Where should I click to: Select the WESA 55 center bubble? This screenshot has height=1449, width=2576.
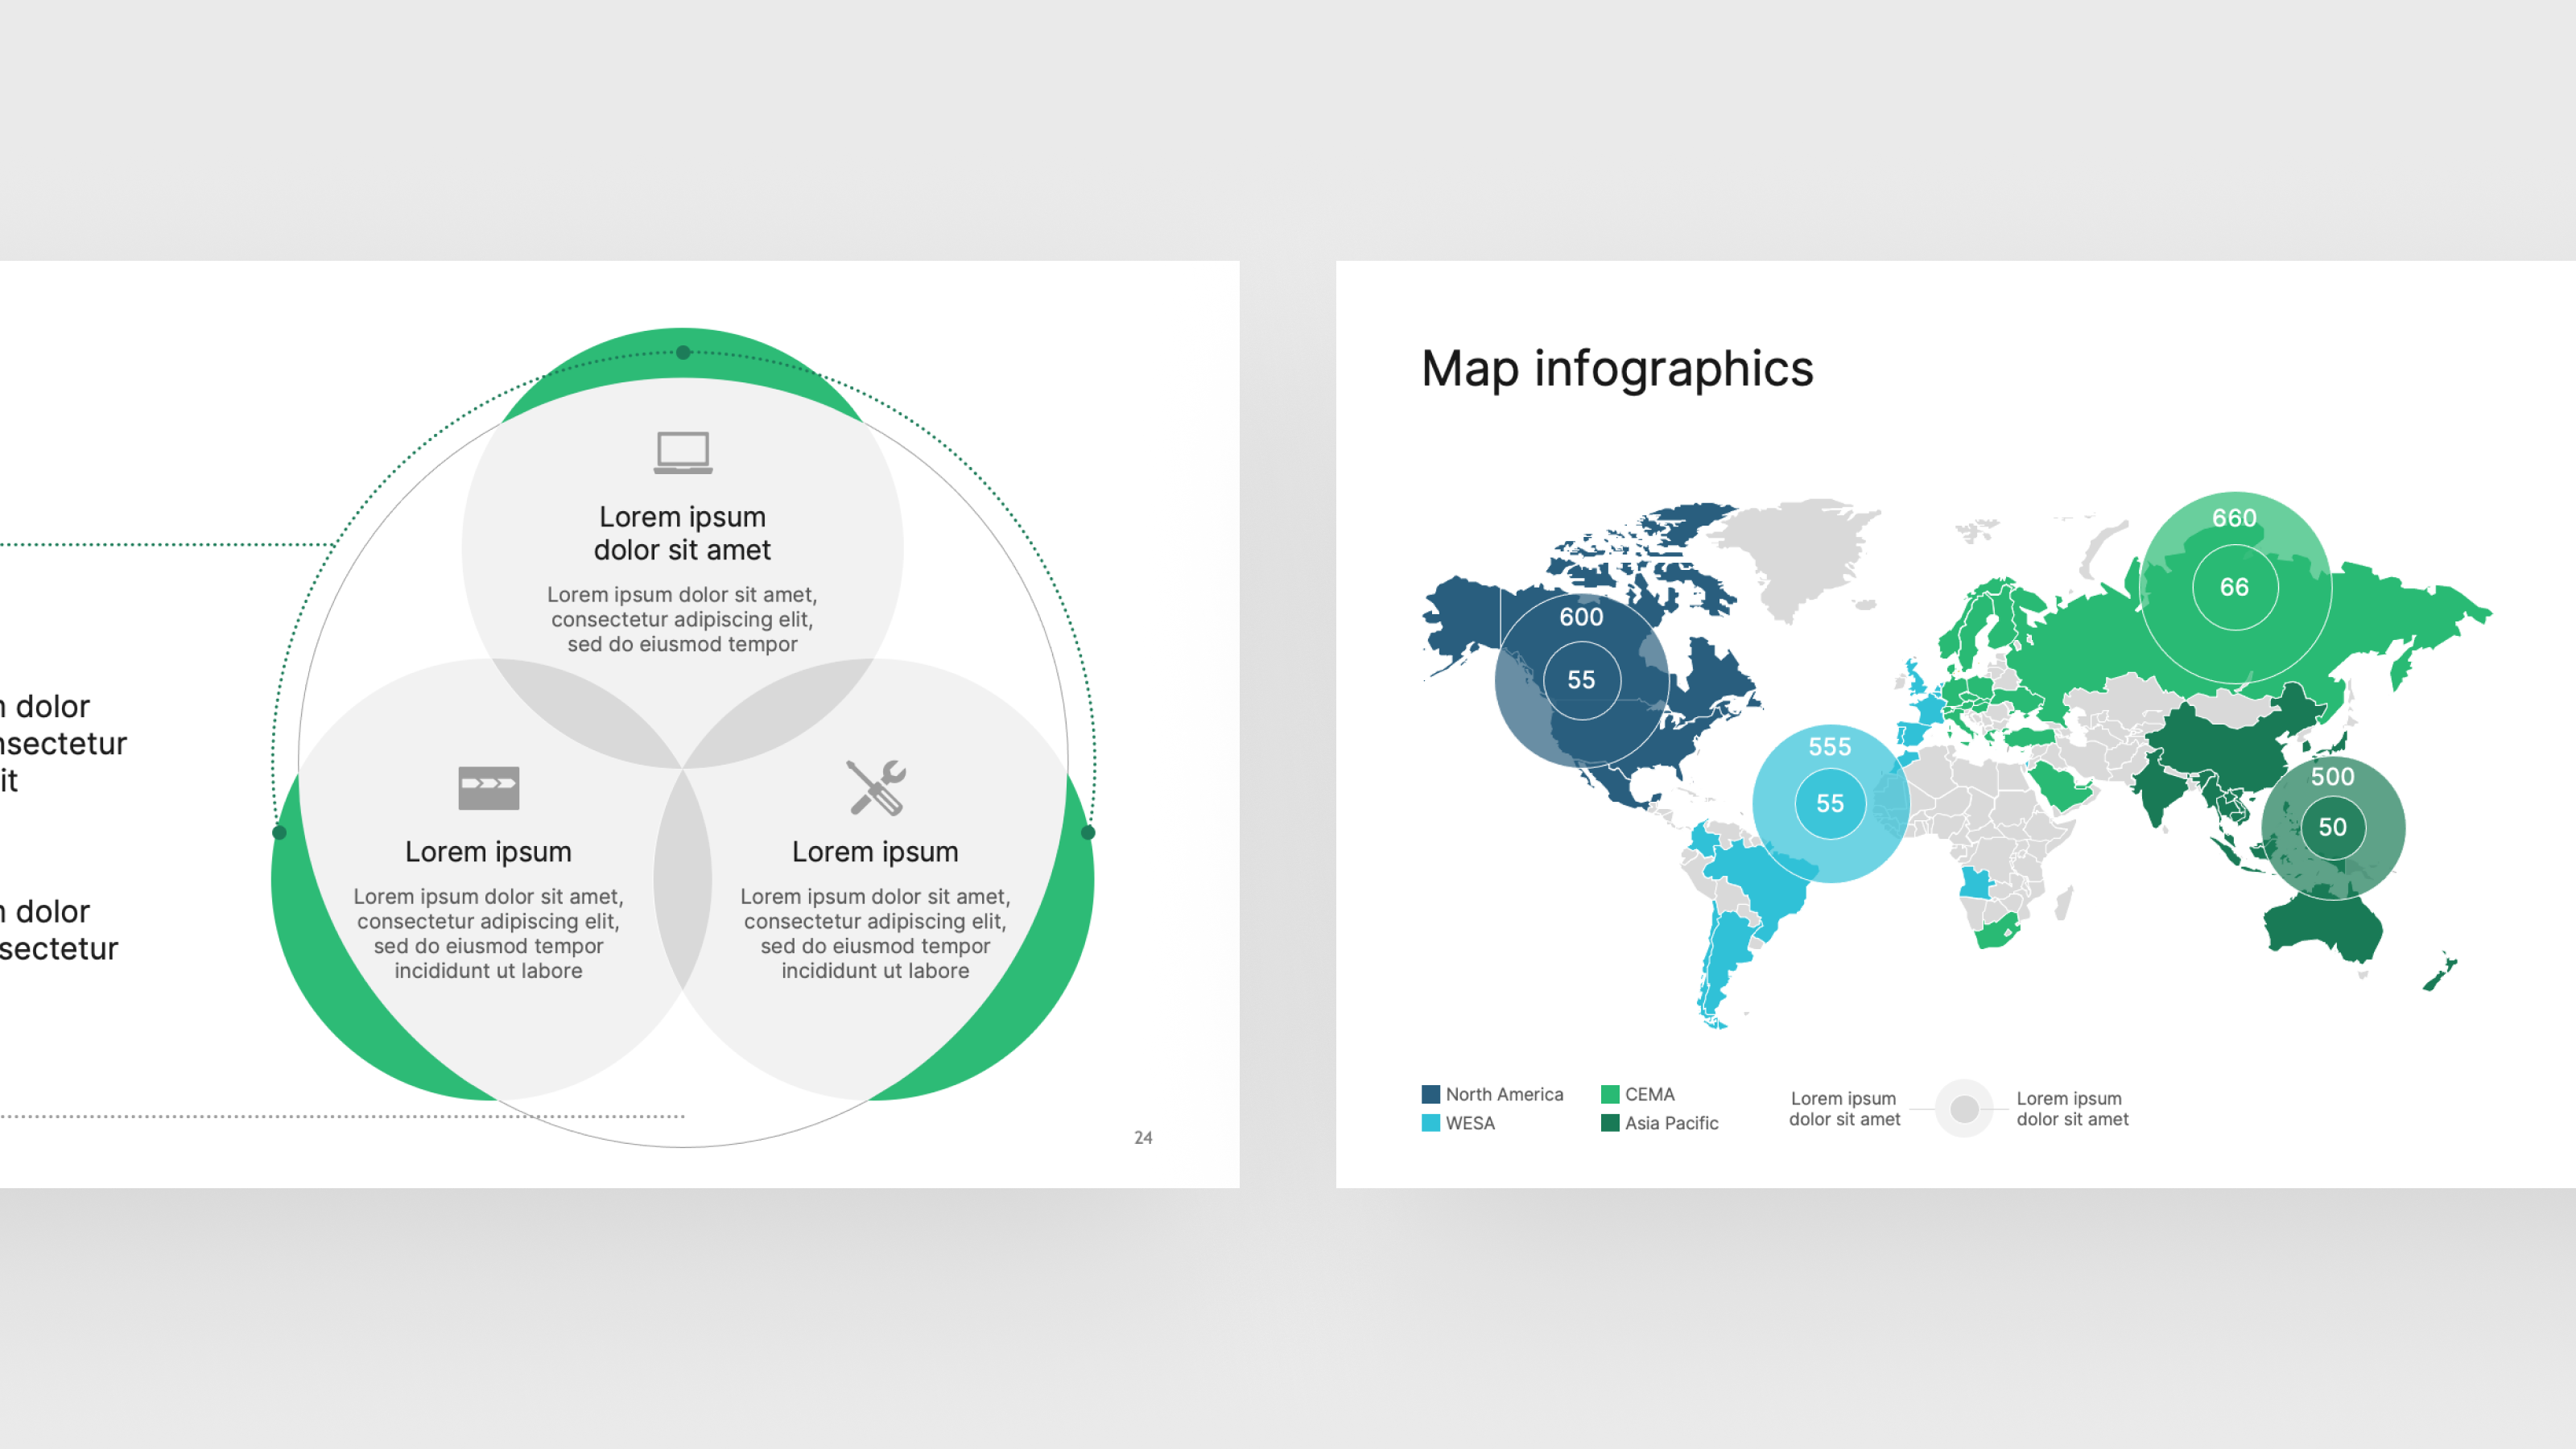[x=1830, y=803]
